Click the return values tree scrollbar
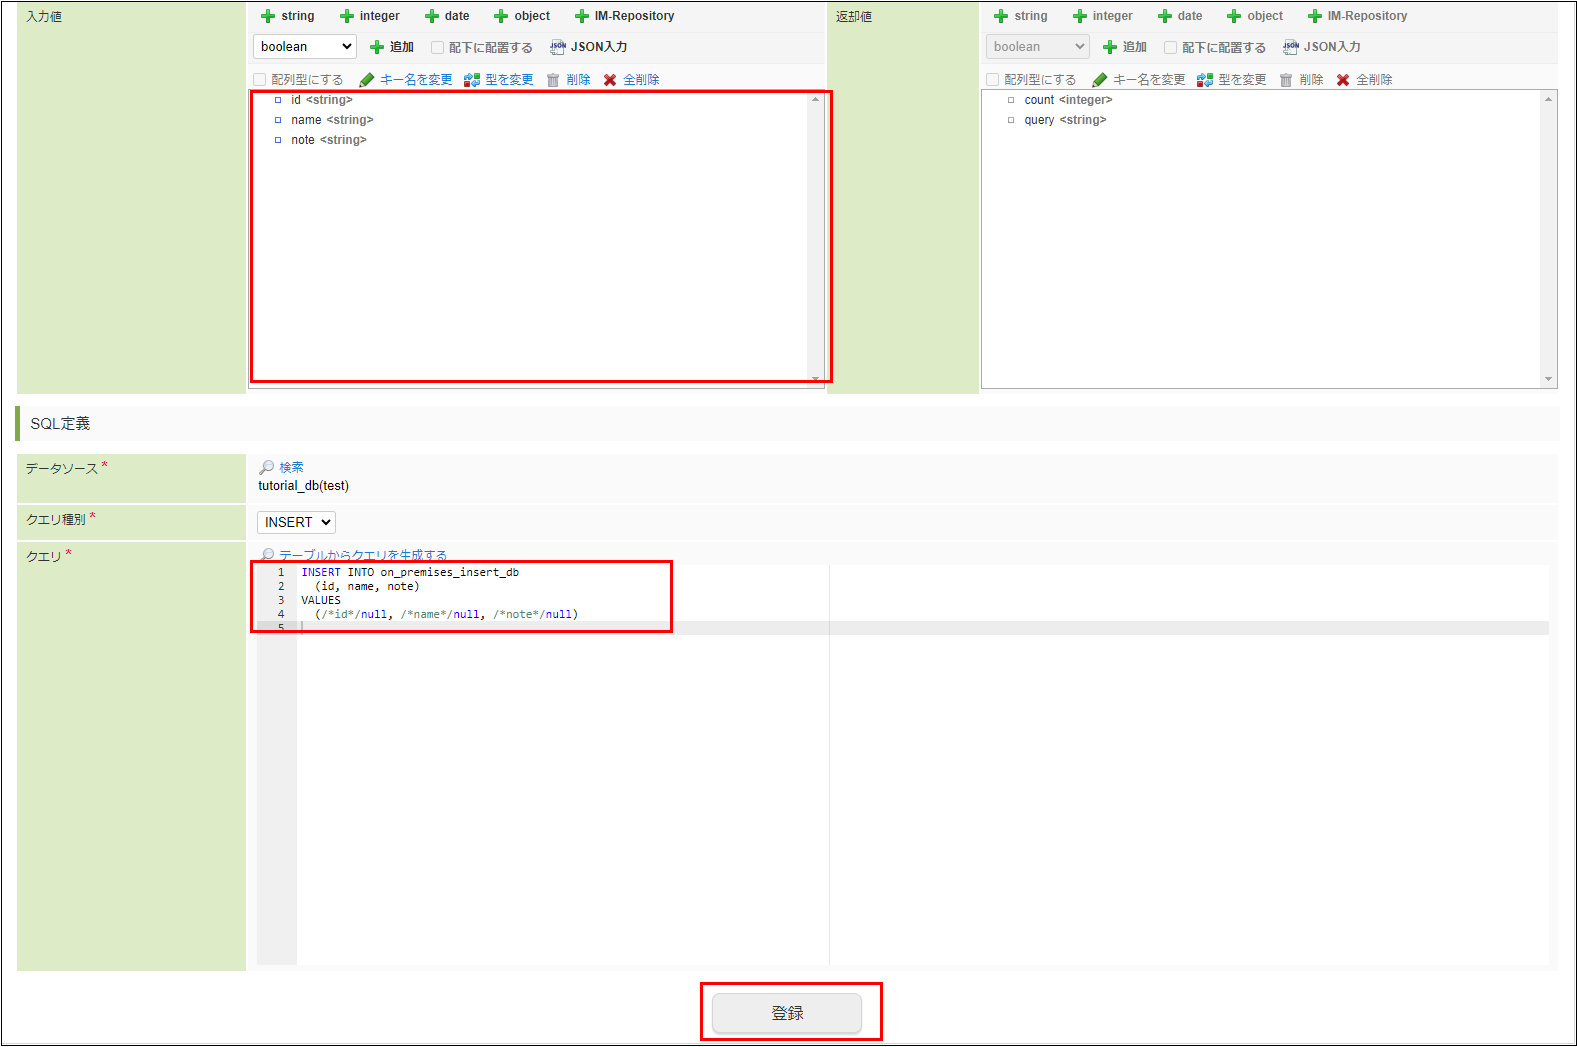 pos(1549,239)
